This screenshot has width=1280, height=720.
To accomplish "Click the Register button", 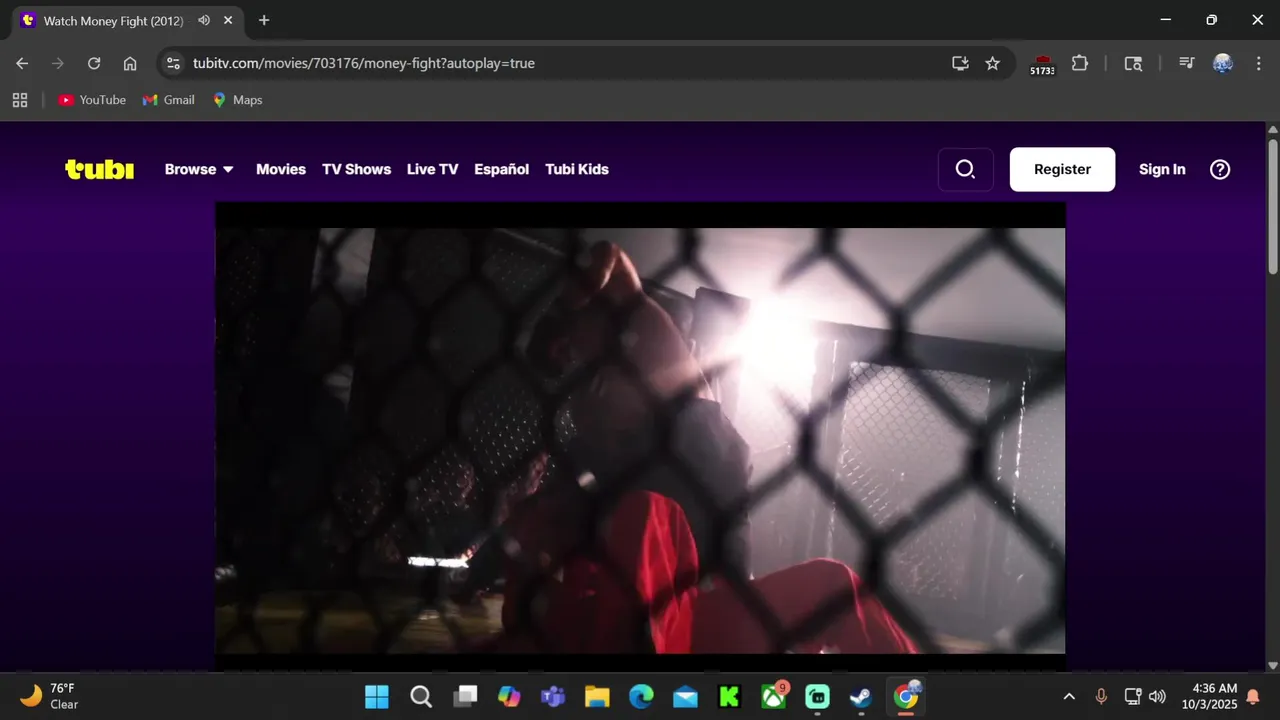I will [x=1062, y=169].
